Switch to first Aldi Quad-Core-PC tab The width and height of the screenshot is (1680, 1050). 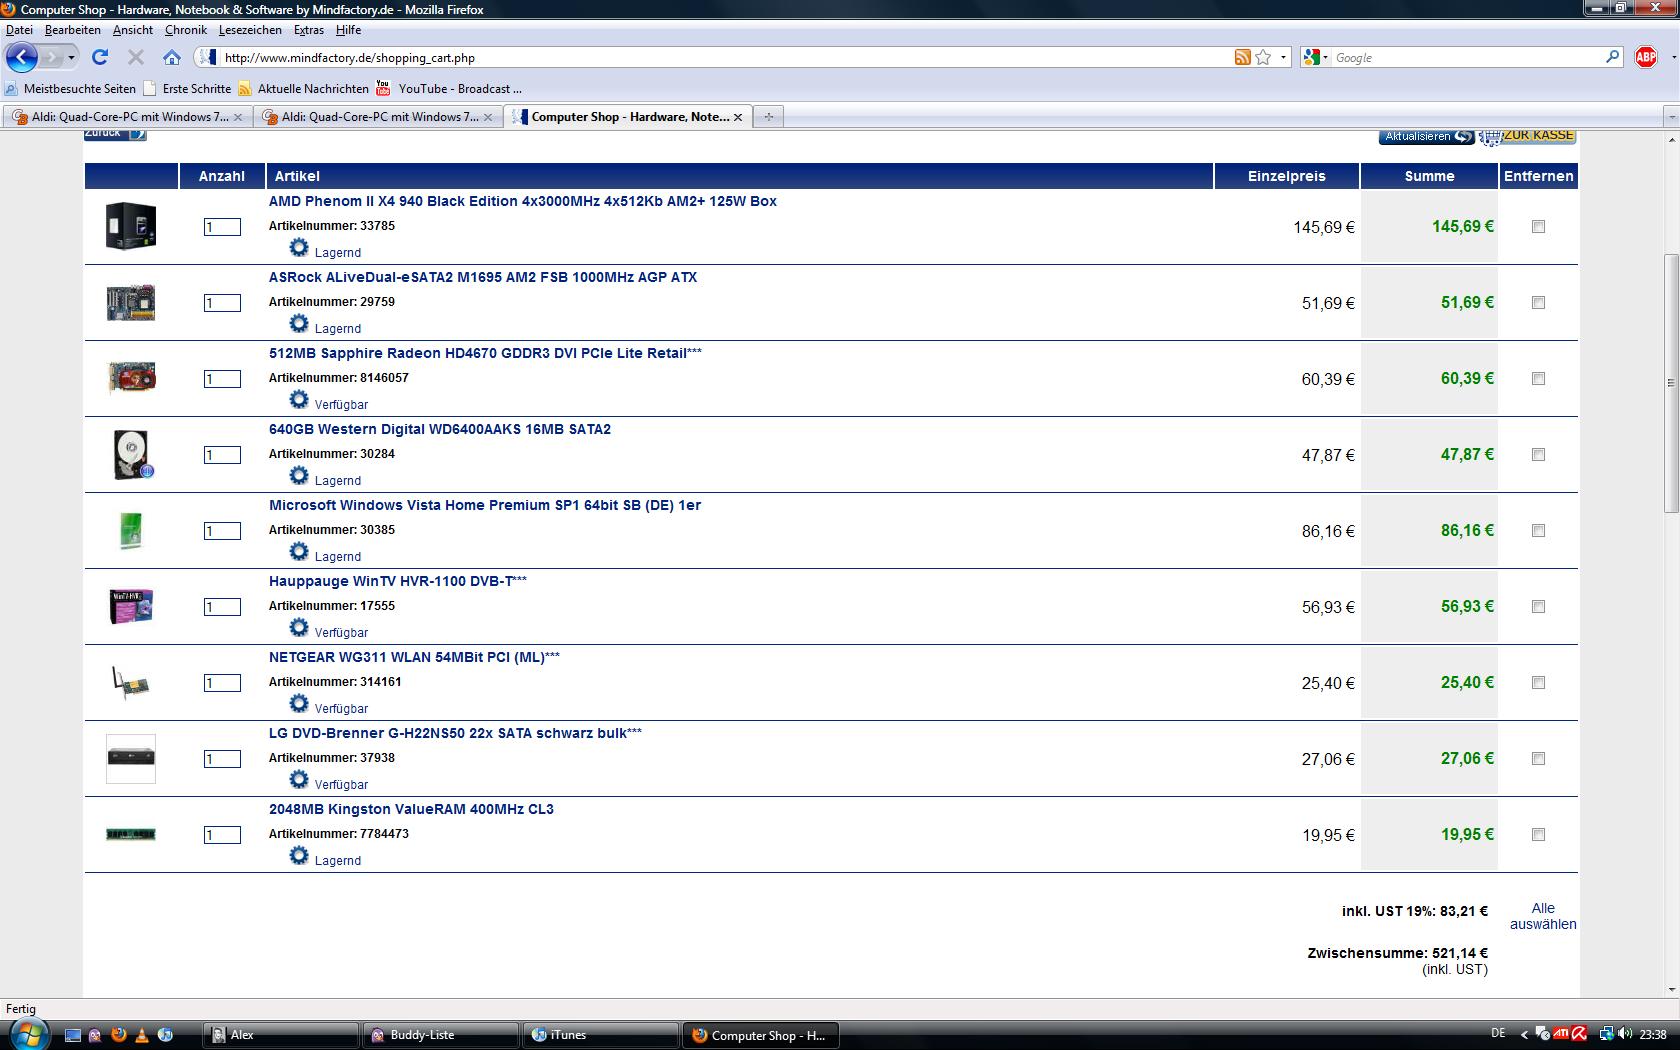tap(127, 117)
